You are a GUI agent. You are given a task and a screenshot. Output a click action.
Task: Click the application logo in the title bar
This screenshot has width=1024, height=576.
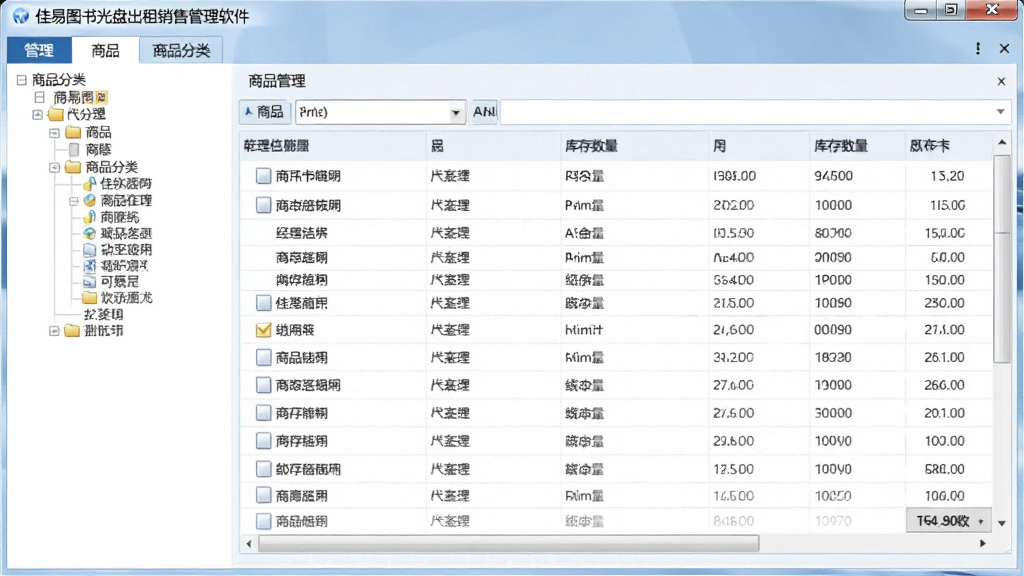pos(21,16)
